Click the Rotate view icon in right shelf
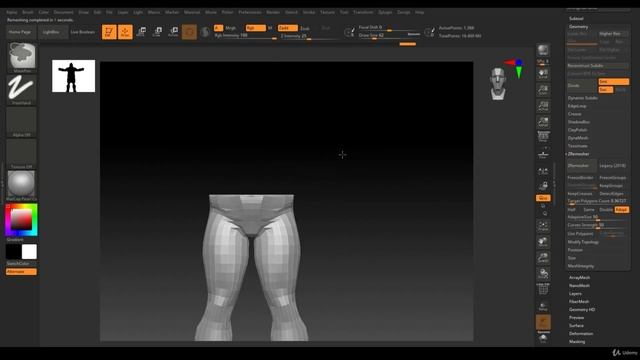 coord(543,274)
